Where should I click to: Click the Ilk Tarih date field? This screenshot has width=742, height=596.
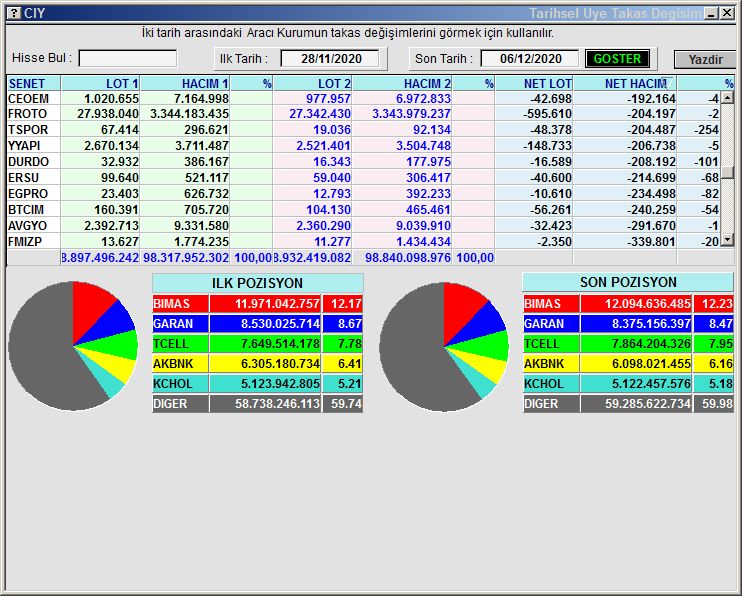329,59
